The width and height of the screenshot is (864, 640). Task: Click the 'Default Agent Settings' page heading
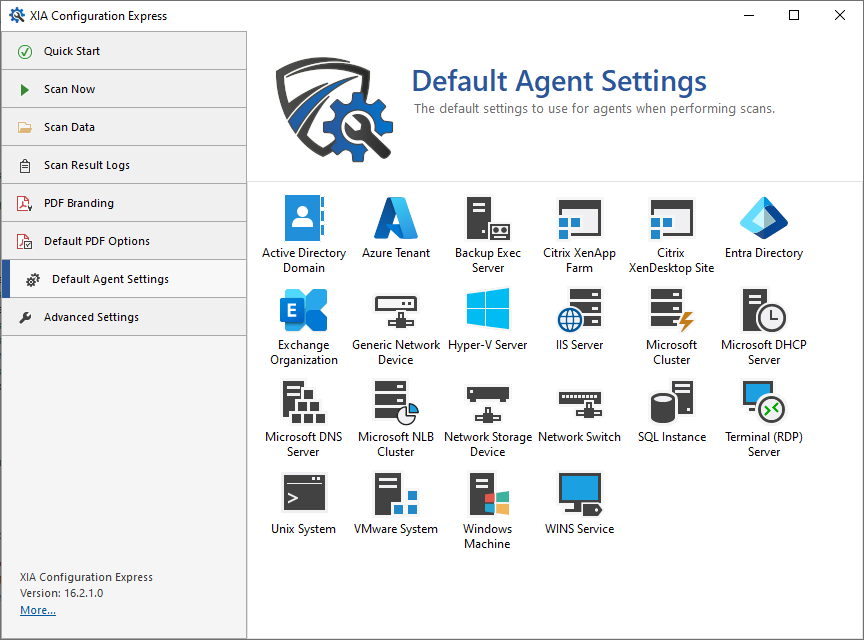coord(559,81)
